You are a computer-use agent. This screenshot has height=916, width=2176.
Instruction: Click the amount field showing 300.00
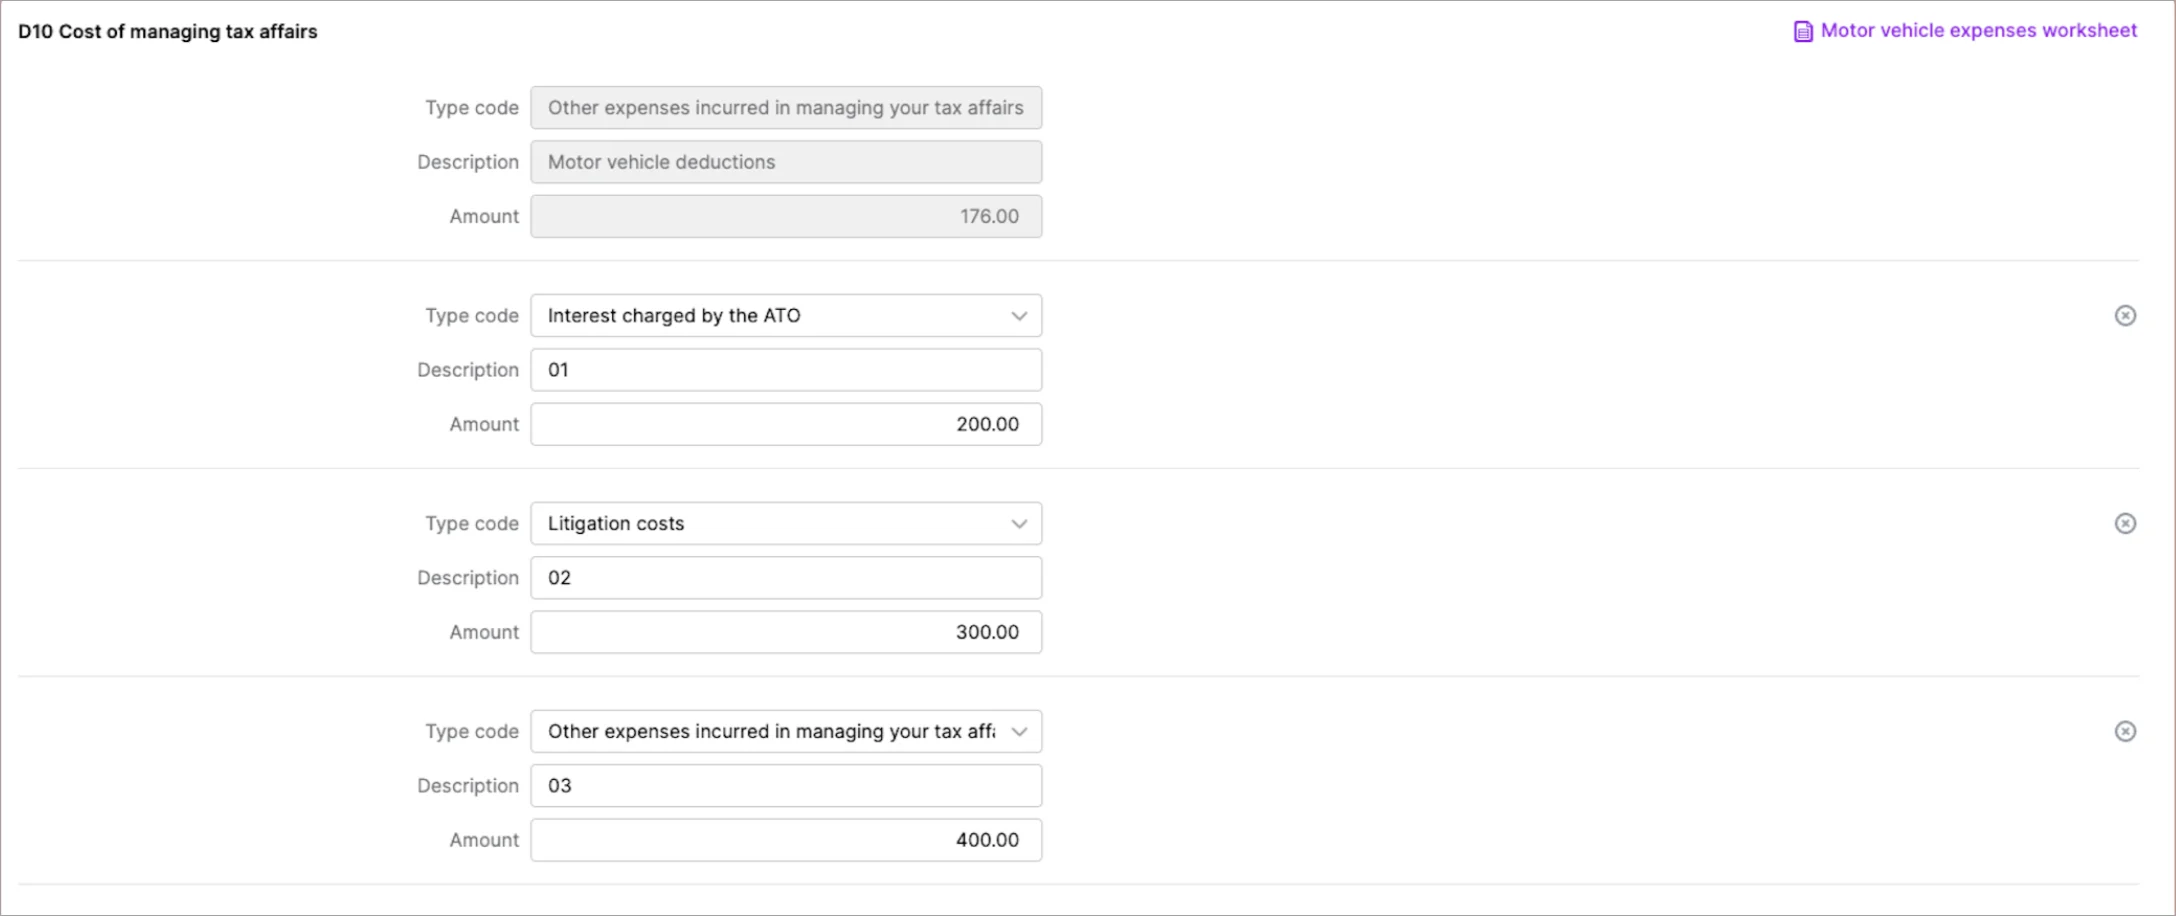coord(786,631)
